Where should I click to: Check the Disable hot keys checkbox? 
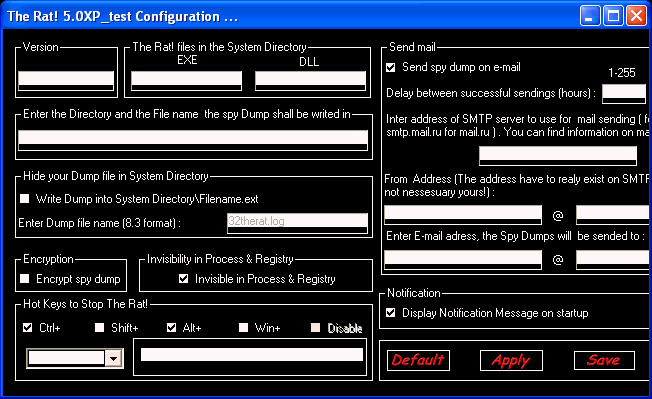316,328
